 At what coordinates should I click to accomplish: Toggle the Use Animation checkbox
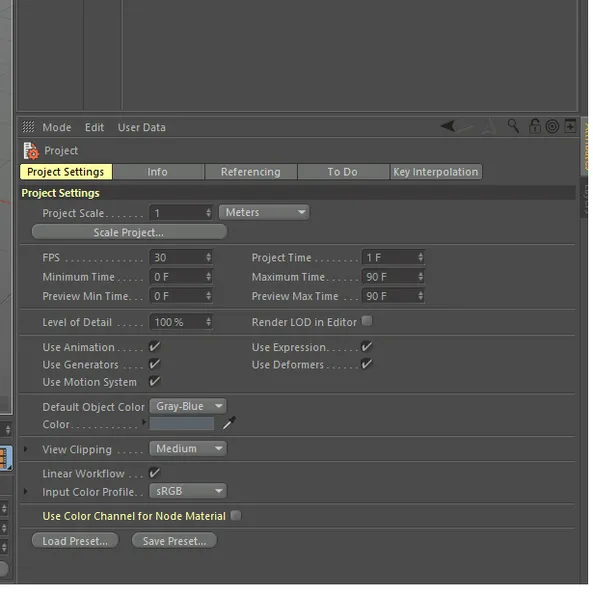click(x=154, y=346)
